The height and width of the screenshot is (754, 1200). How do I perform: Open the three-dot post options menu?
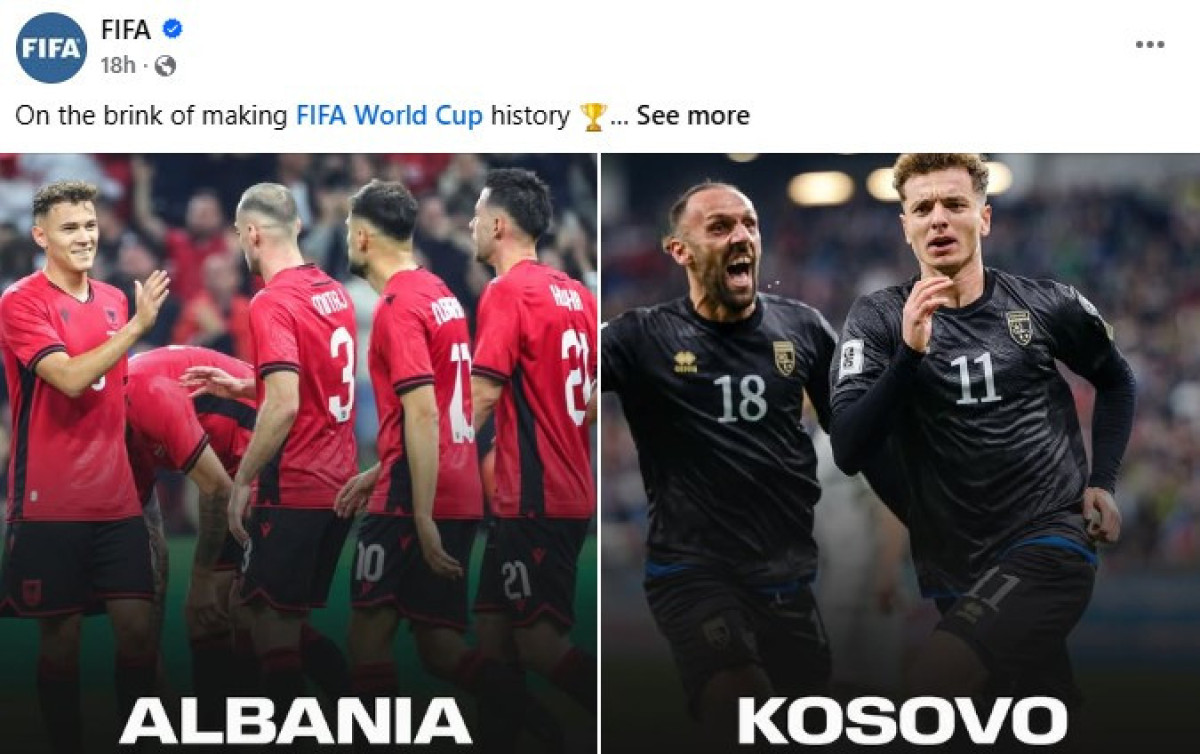[x=1150, y=45]
